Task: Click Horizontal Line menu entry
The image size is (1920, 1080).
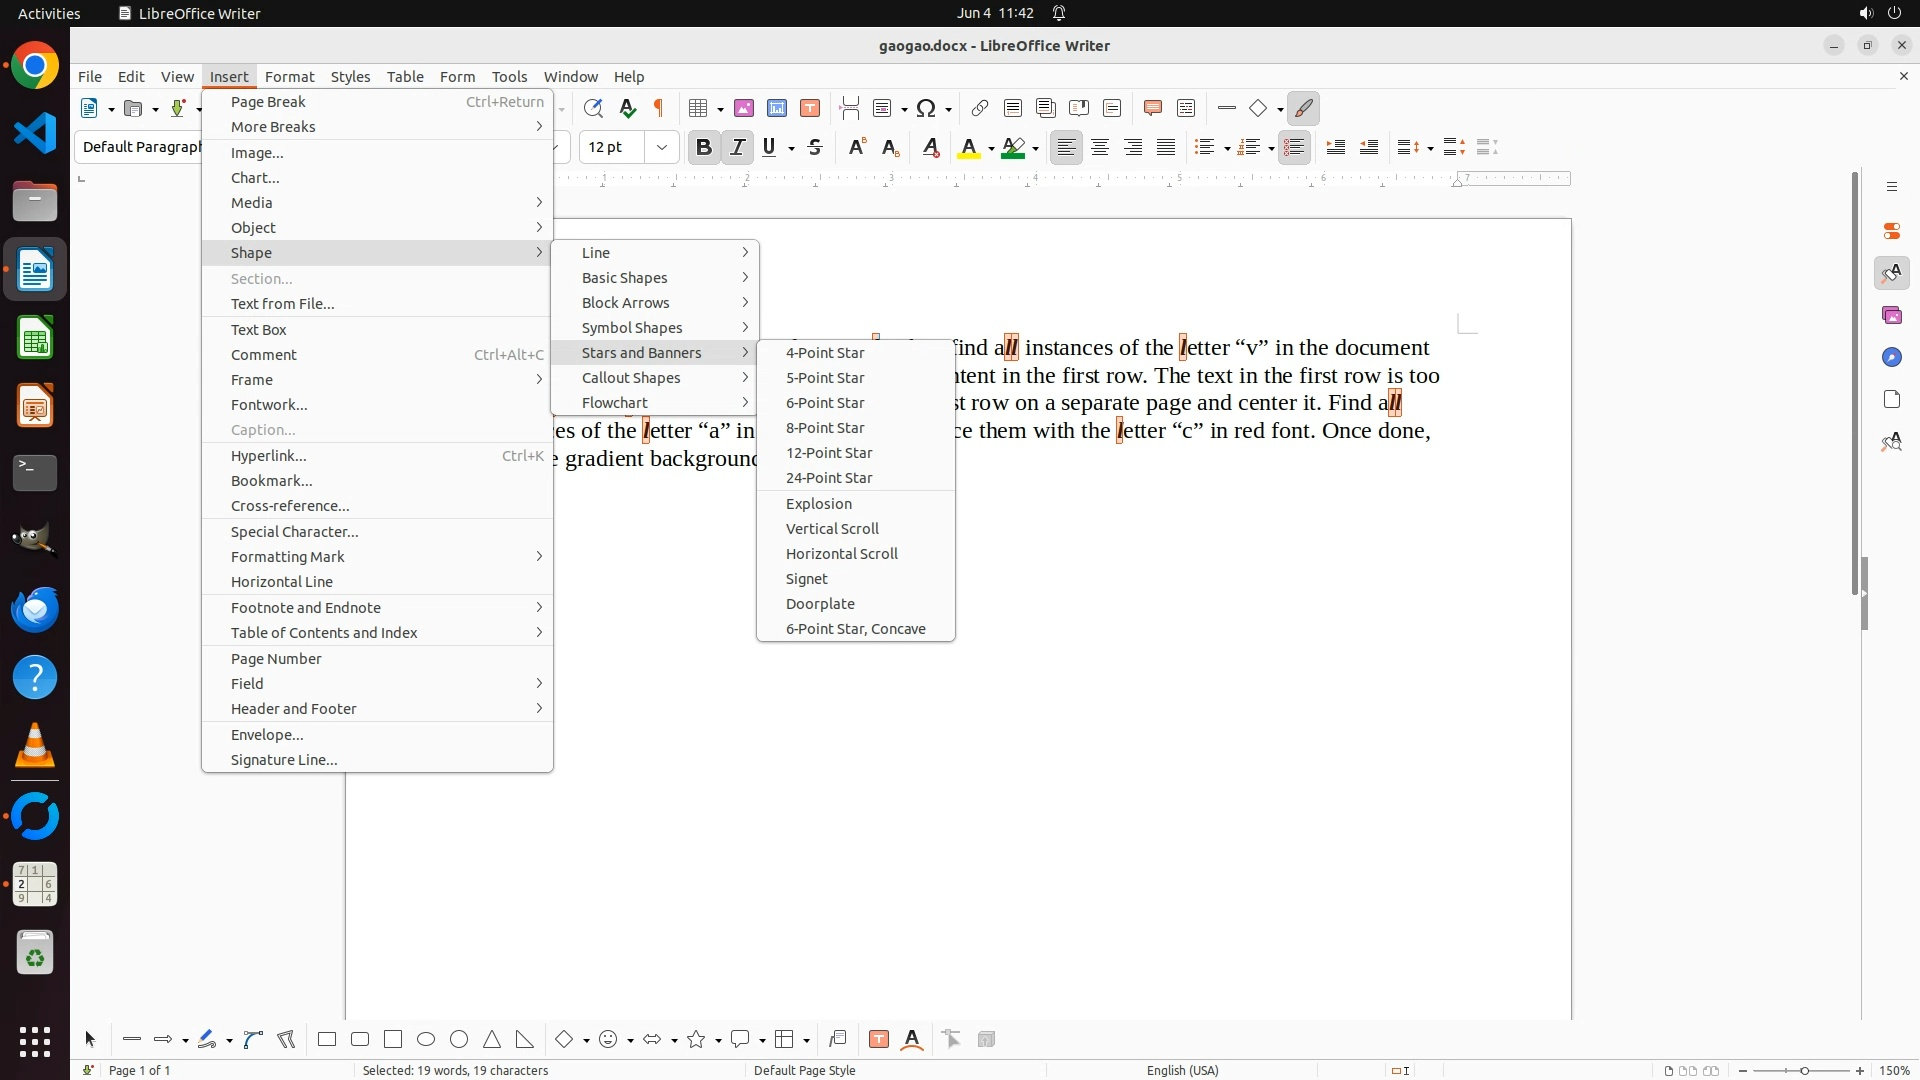Action: (x=282, y=581)
